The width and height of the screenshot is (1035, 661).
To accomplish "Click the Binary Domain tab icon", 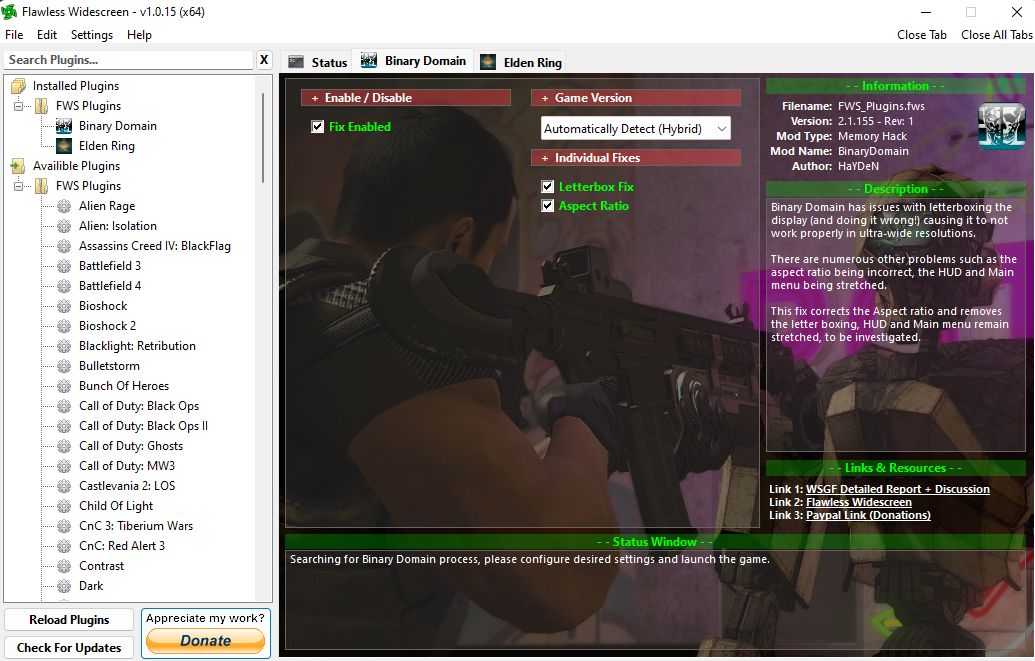I will [x=369, y=60].
